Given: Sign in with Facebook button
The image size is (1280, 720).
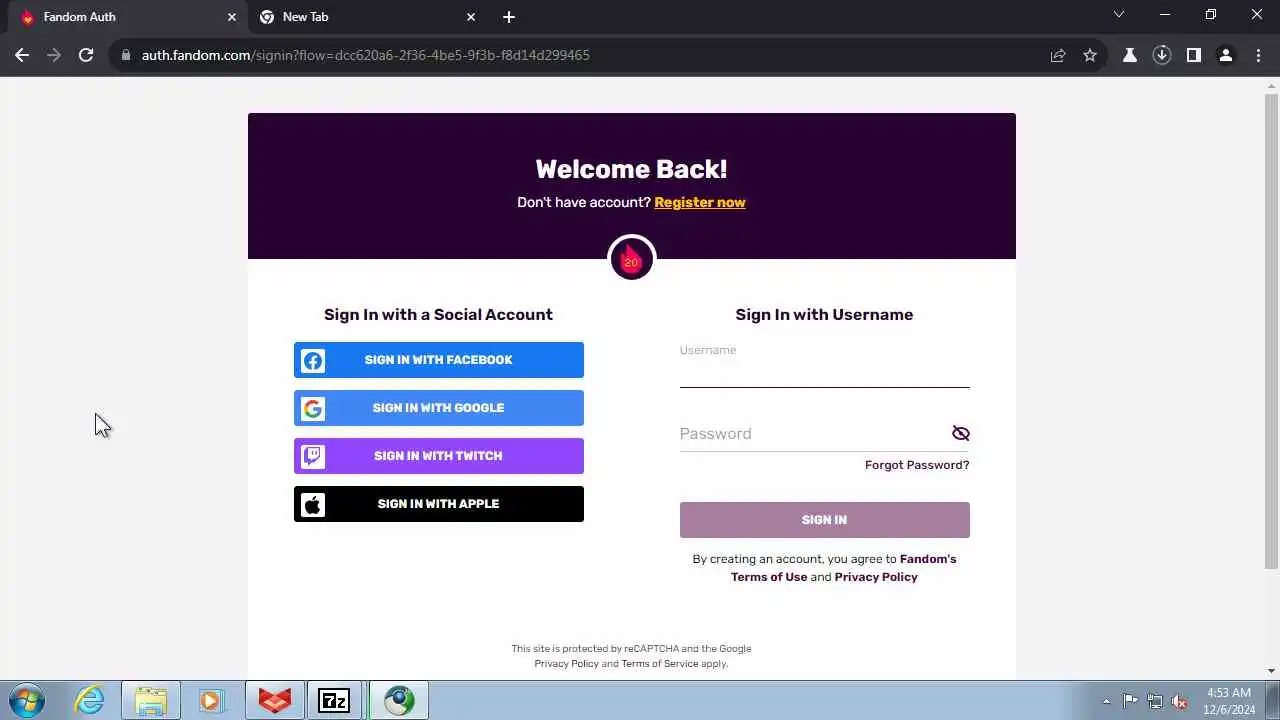Looking at the screenshot, I should pos(438,360).
